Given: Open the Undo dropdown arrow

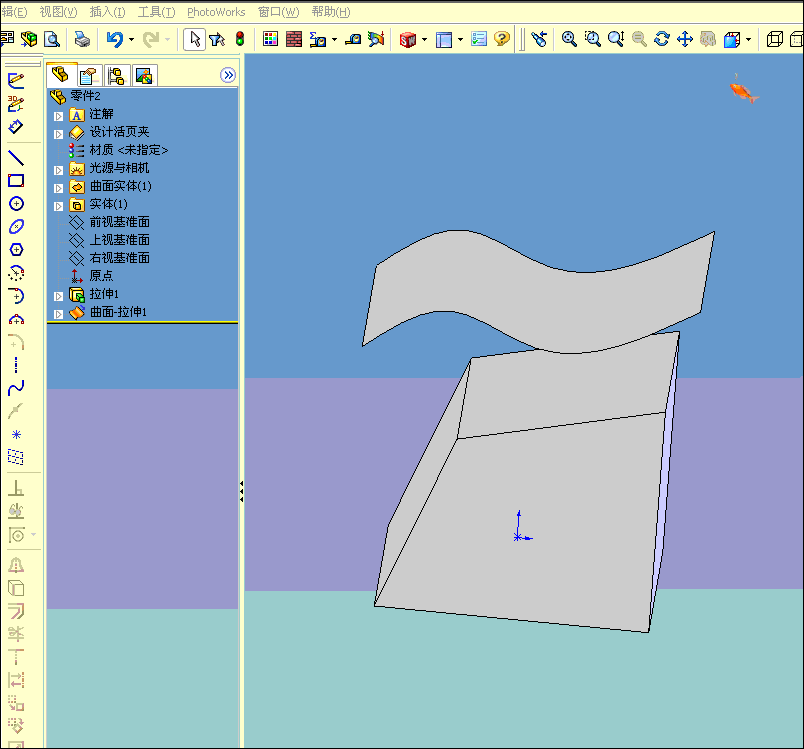Looking at the screenshot, I should point(131,39).
